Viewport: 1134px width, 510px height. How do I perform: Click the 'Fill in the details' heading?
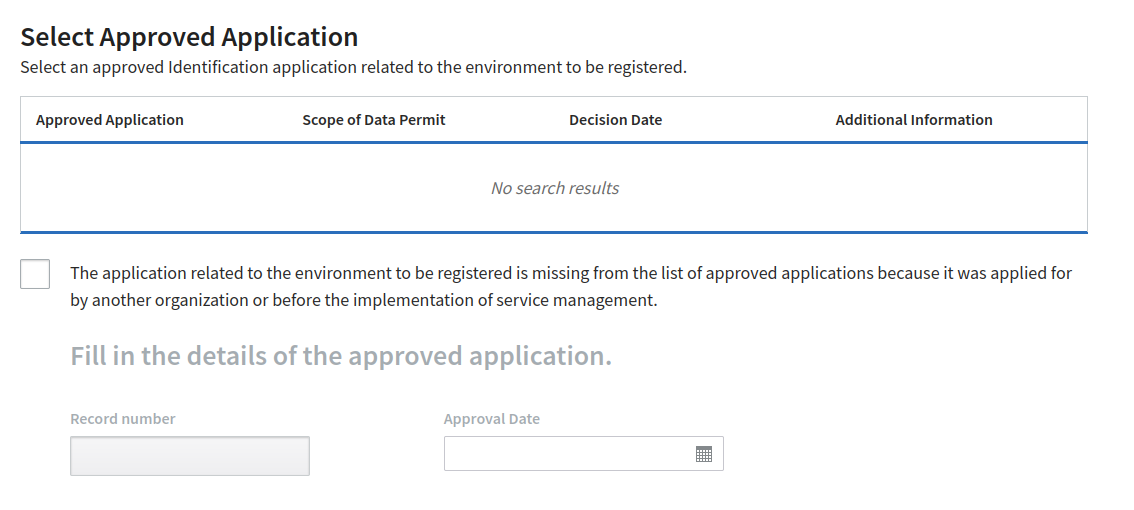[340, 356]
